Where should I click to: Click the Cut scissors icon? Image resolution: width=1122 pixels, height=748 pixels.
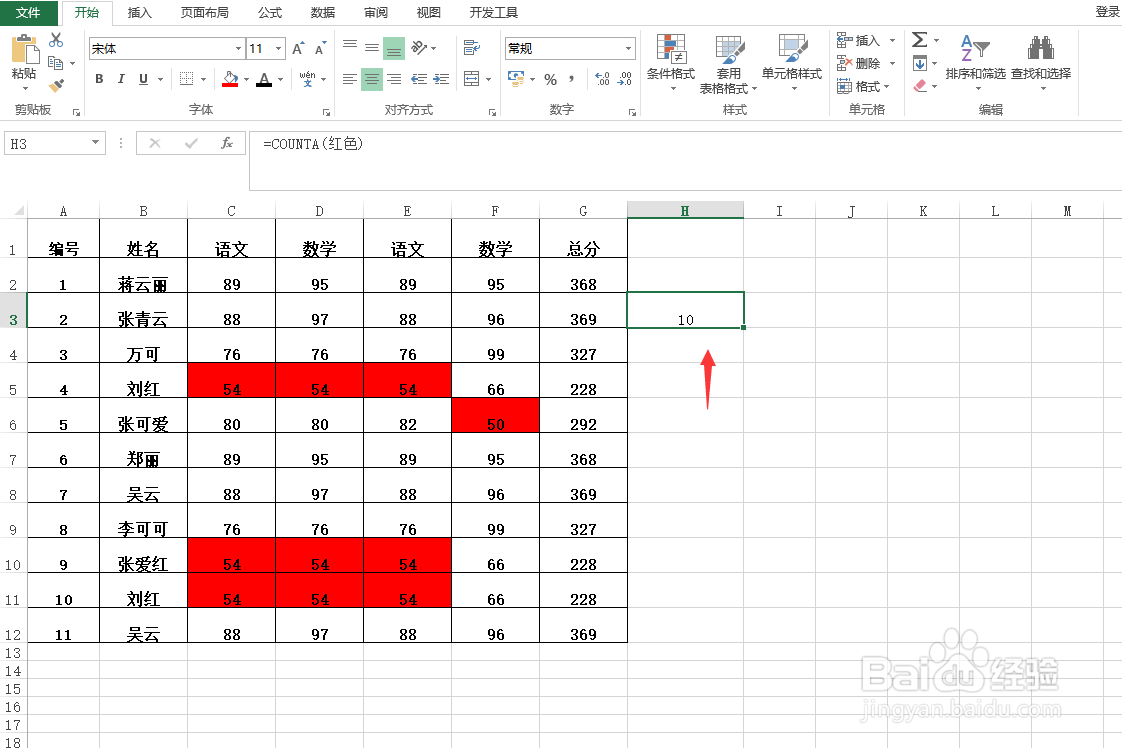(x=56, y=40)
